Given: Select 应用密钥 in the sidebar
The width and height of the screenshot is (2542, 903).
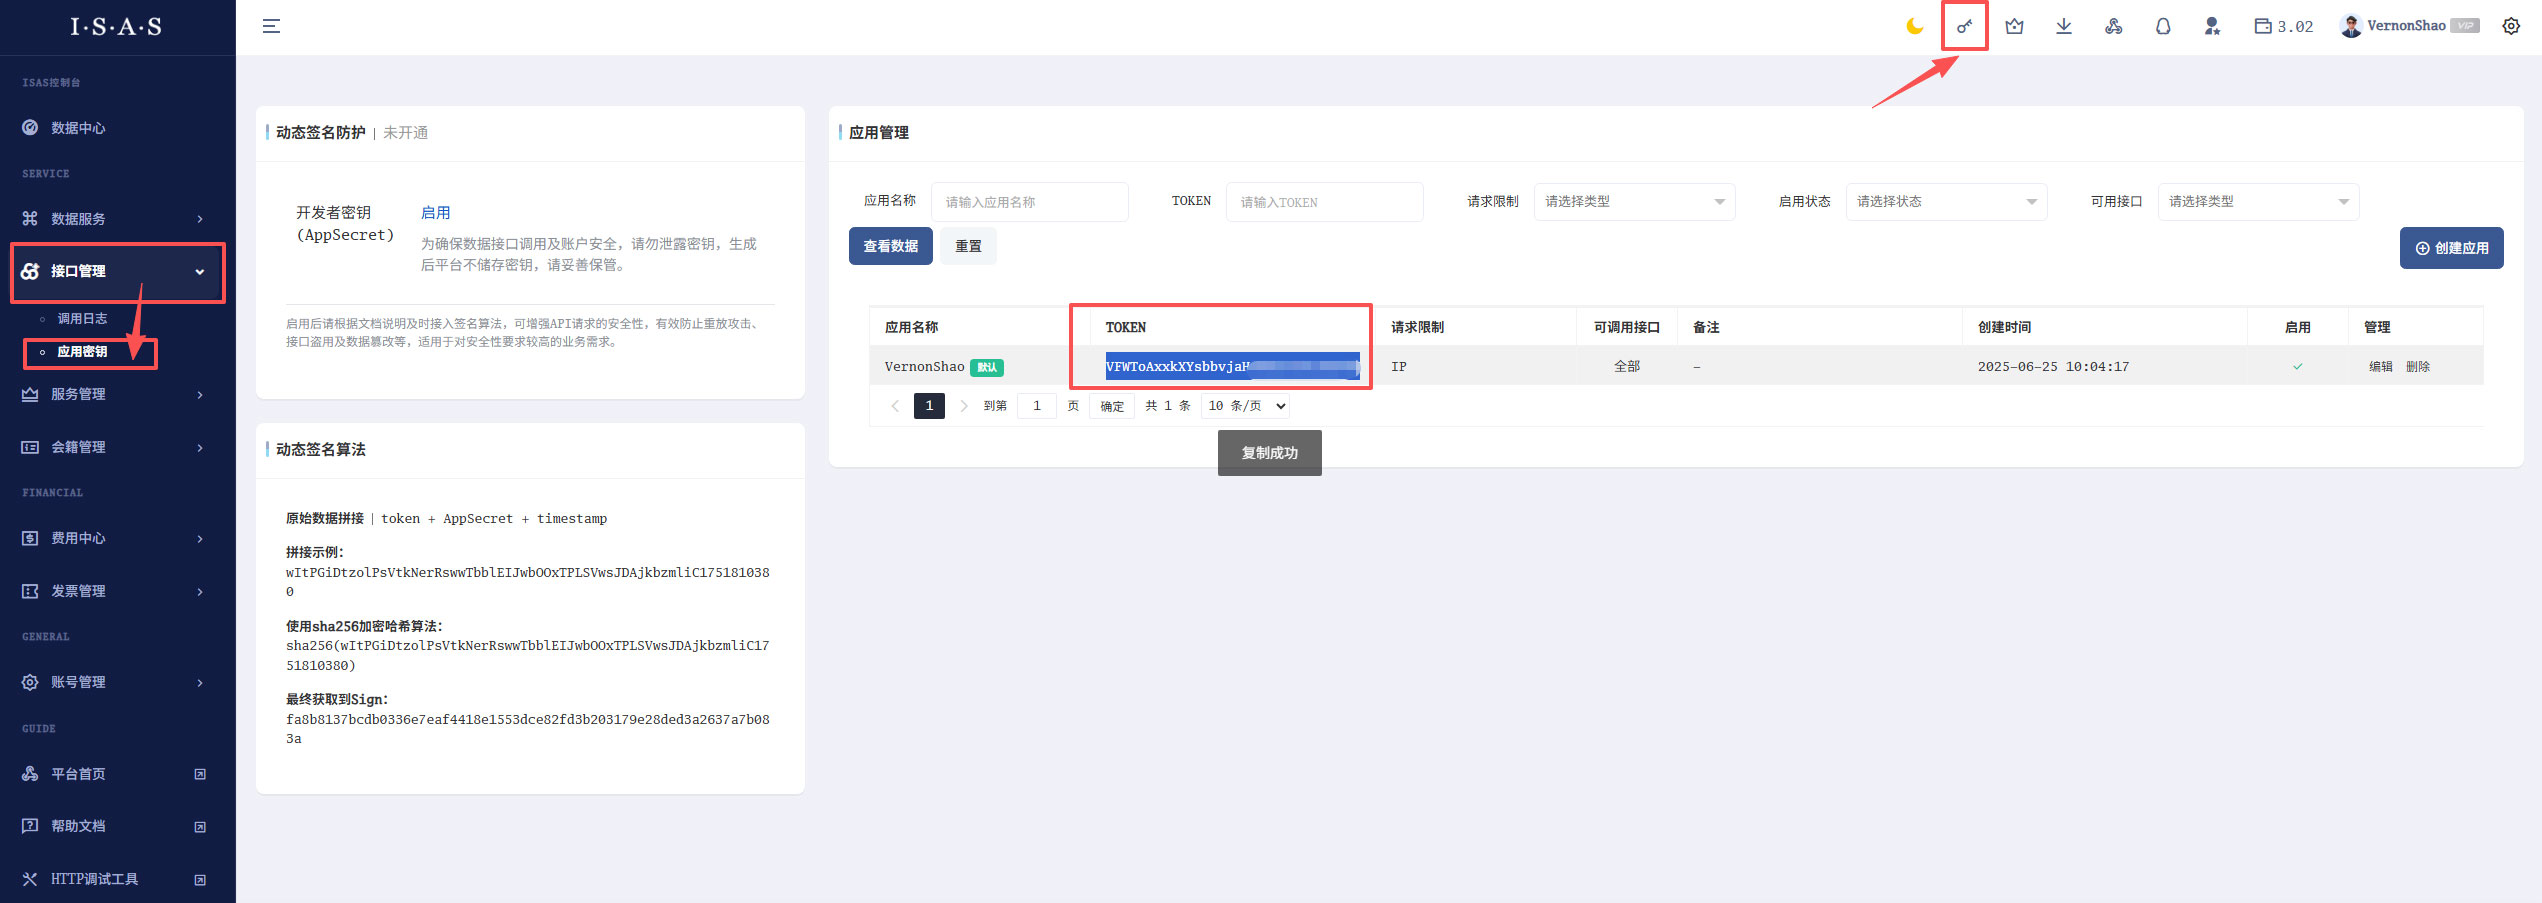Looking at the screenshot, I should (82, 352).
